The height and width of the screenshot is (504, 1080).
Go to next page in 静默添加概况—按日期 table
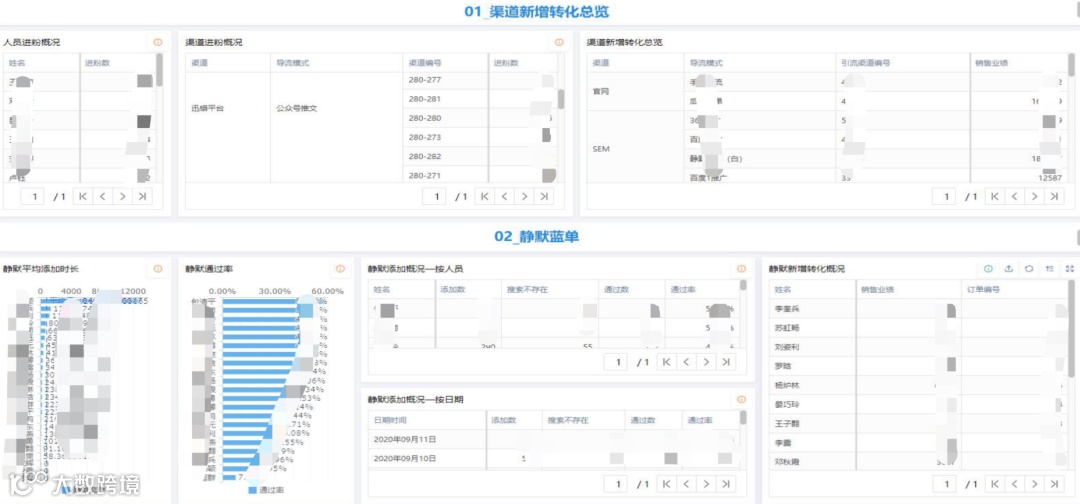coord(706,484)
